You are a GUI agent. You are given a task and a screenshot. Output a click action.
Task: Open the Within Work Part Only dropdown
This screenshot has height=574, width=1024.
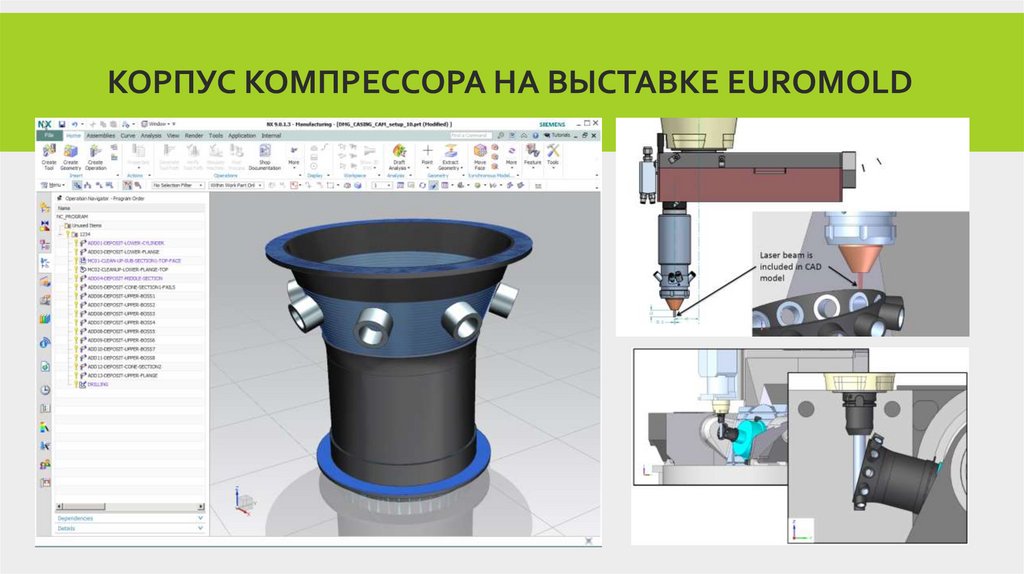236,185
